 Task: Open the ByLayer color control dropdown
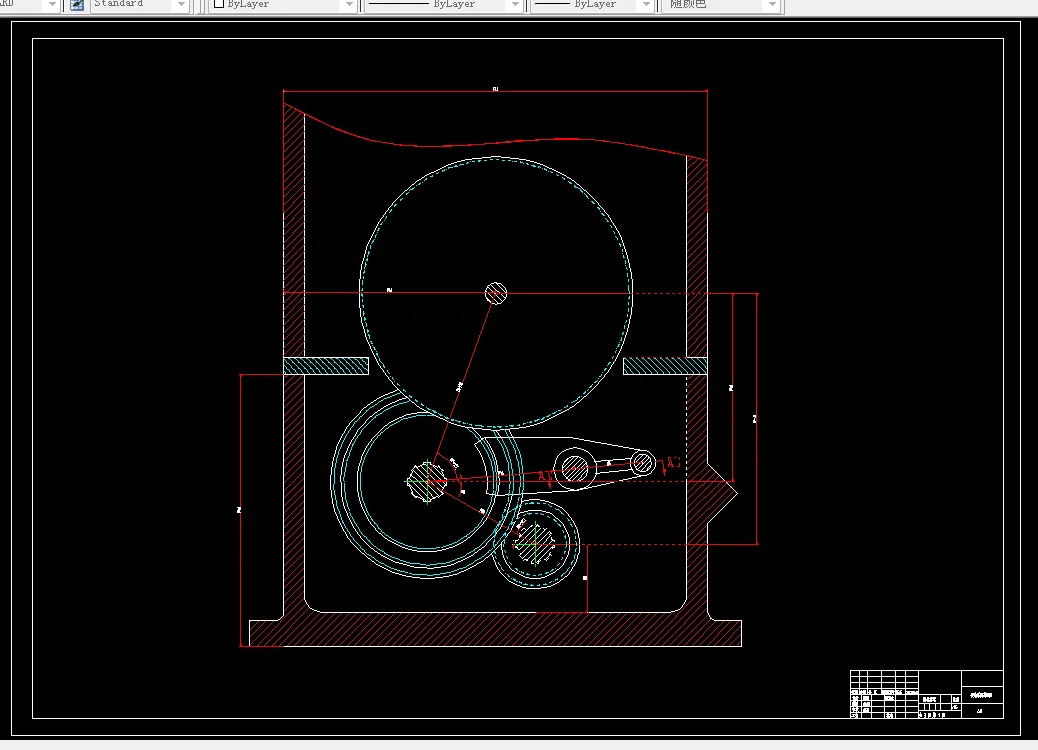284,5
